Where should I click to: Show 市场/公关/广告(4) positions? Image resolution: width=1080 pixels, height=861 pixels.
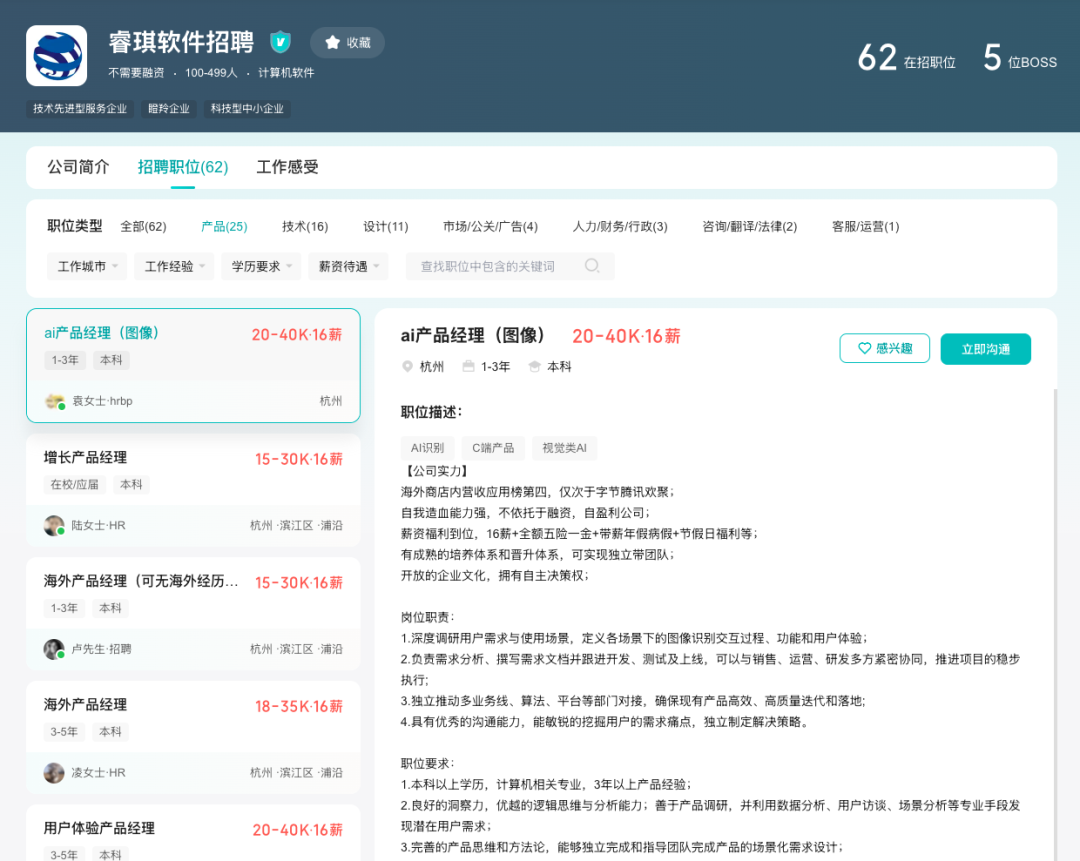click(490, 227)
